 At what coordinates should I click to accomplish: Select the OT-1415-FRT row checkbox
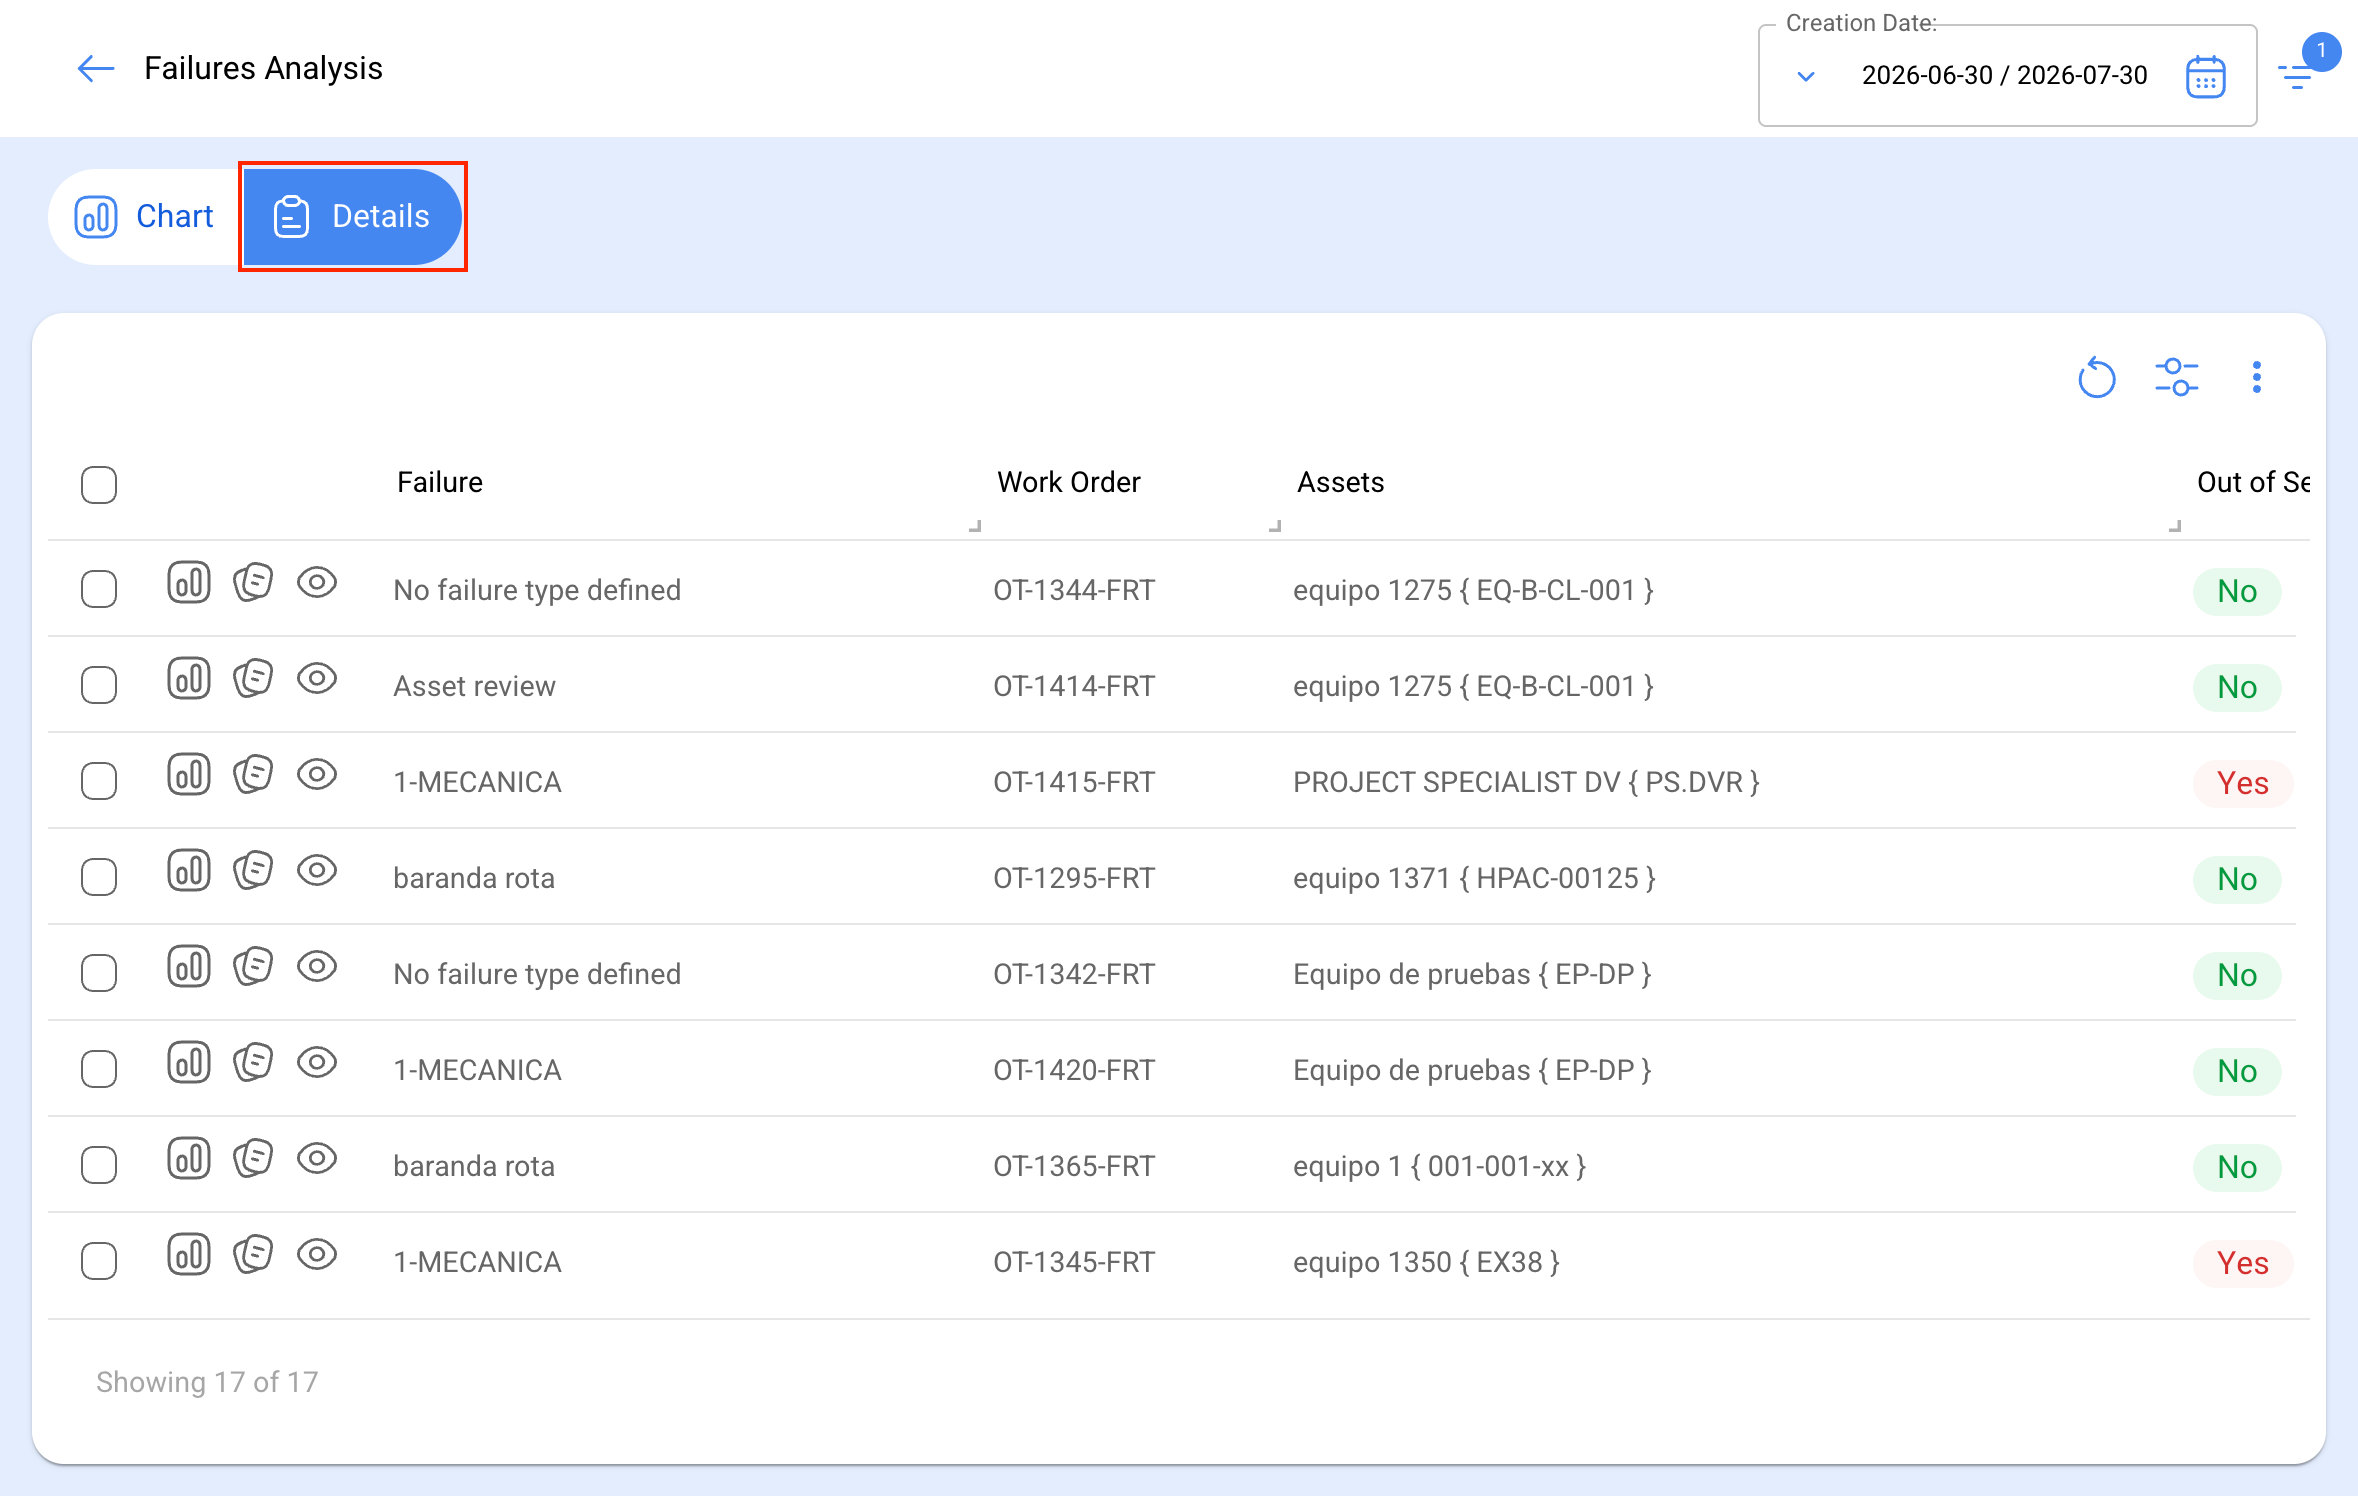(99, 781)
